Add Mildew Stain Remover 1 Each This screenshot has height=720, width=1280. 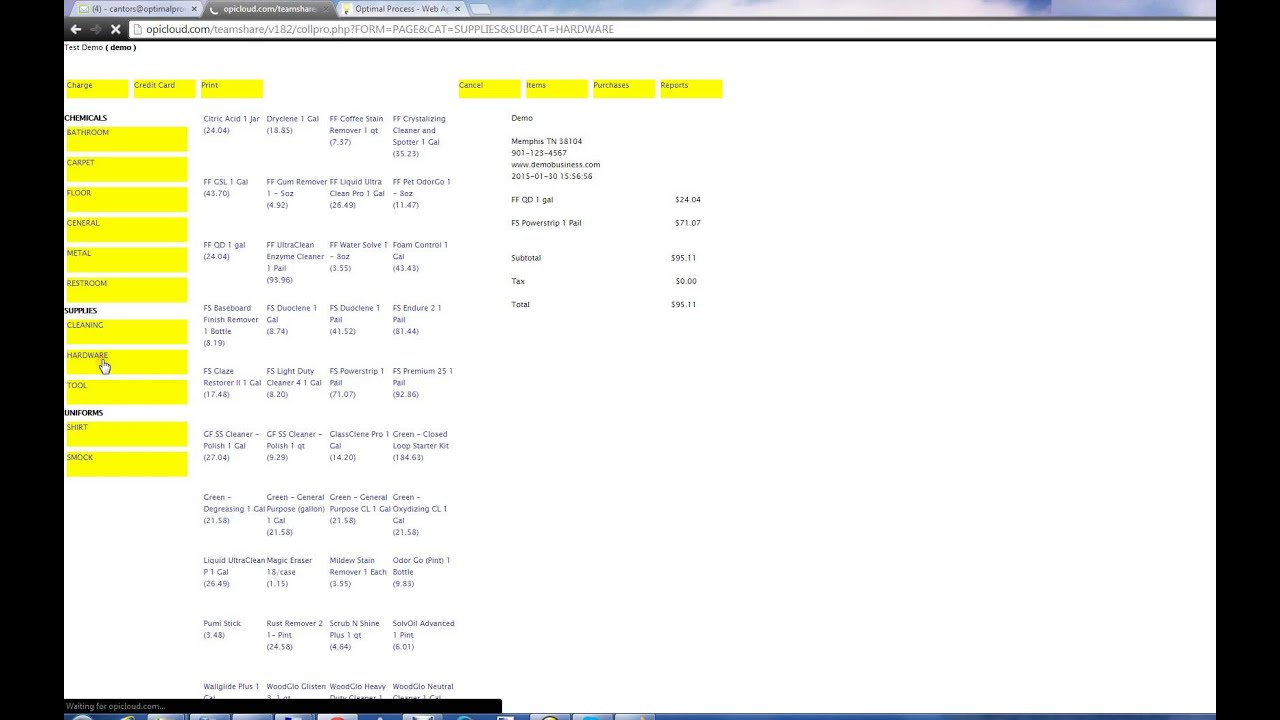[x=358, y=571]
